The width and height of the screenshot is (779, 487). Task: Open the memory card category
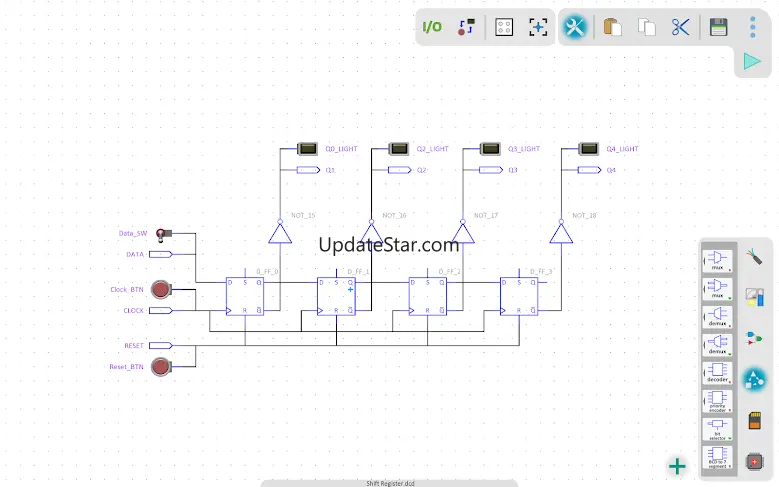tap(755, 420)
